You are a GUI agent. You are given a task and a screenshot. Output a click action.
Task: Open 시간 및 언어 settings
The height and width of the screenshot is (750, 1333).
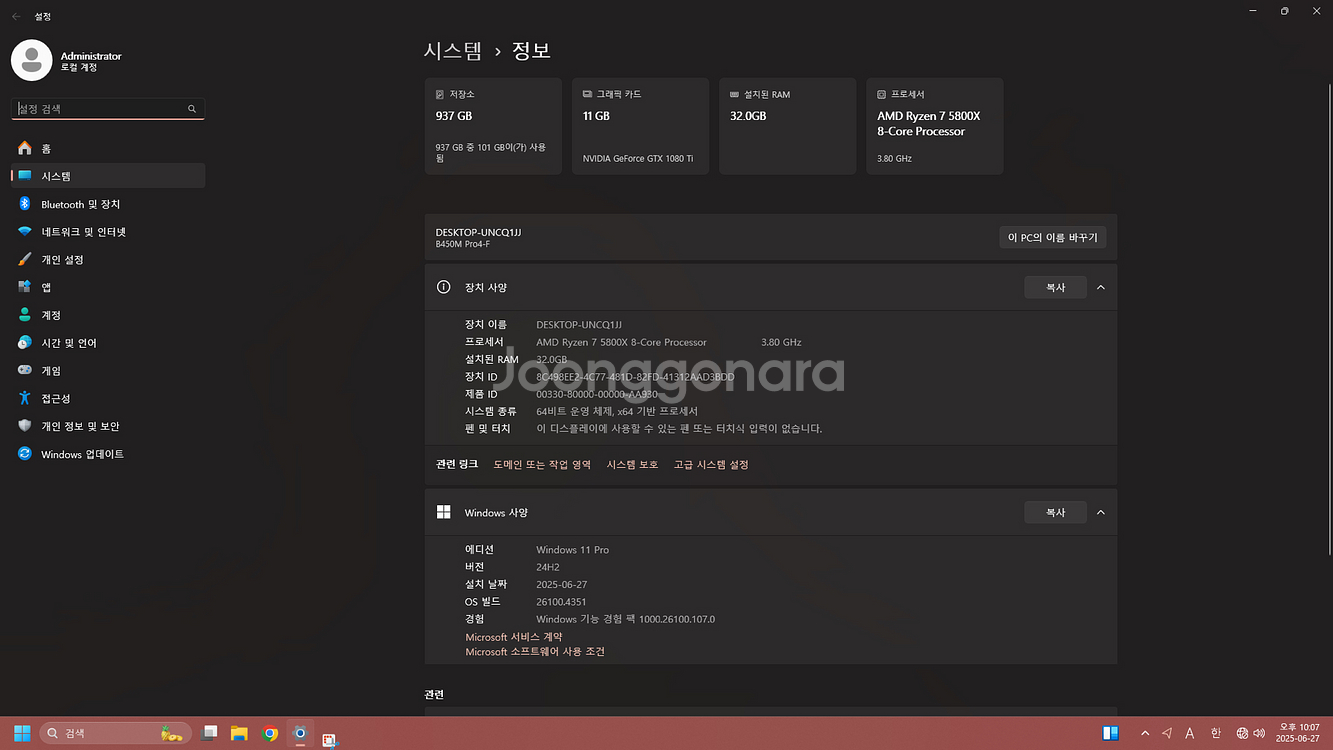click(x=108, y=343)
